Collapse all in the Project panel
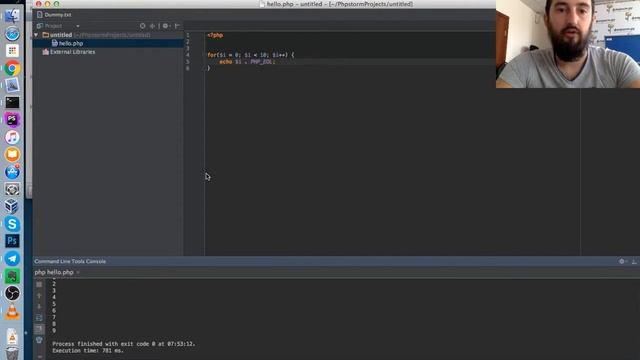 pyautogui.click(x=152, y=26)
